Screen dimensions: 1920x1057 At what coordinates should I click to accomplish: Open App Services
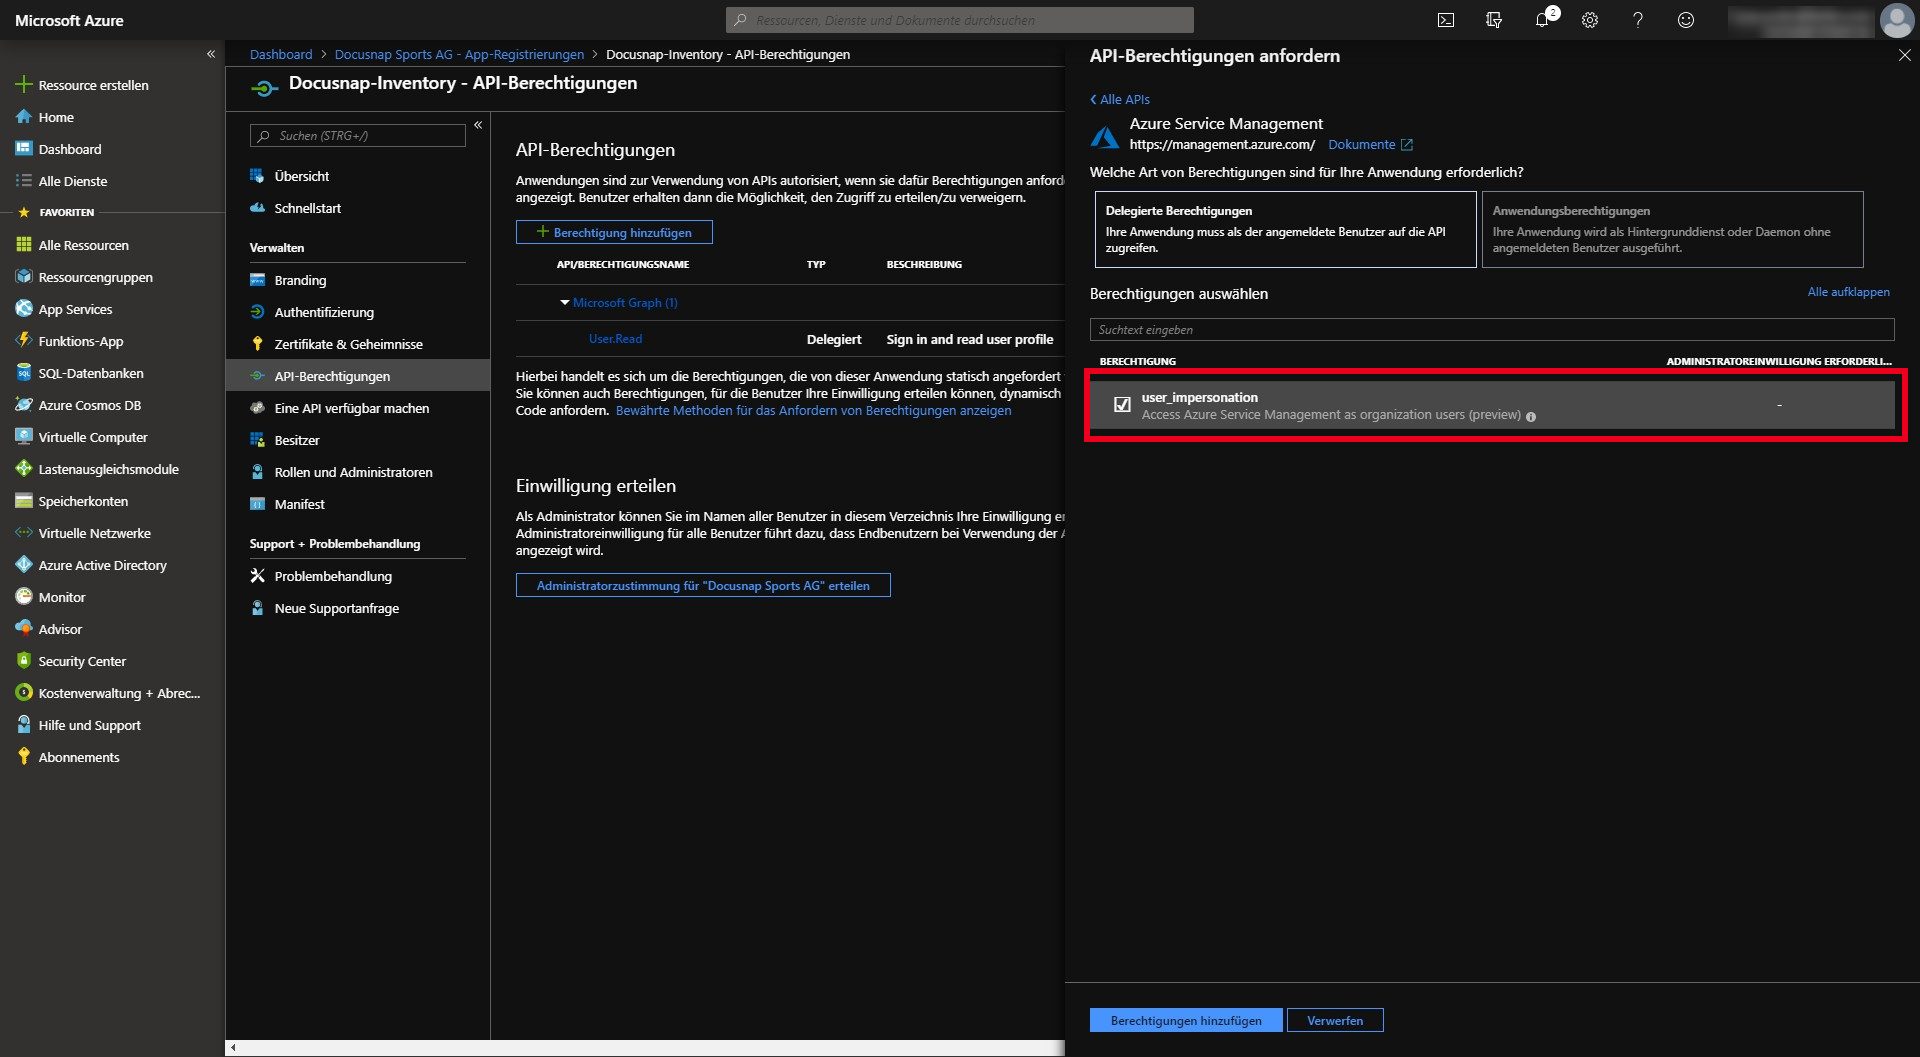[x=75, y=309]
